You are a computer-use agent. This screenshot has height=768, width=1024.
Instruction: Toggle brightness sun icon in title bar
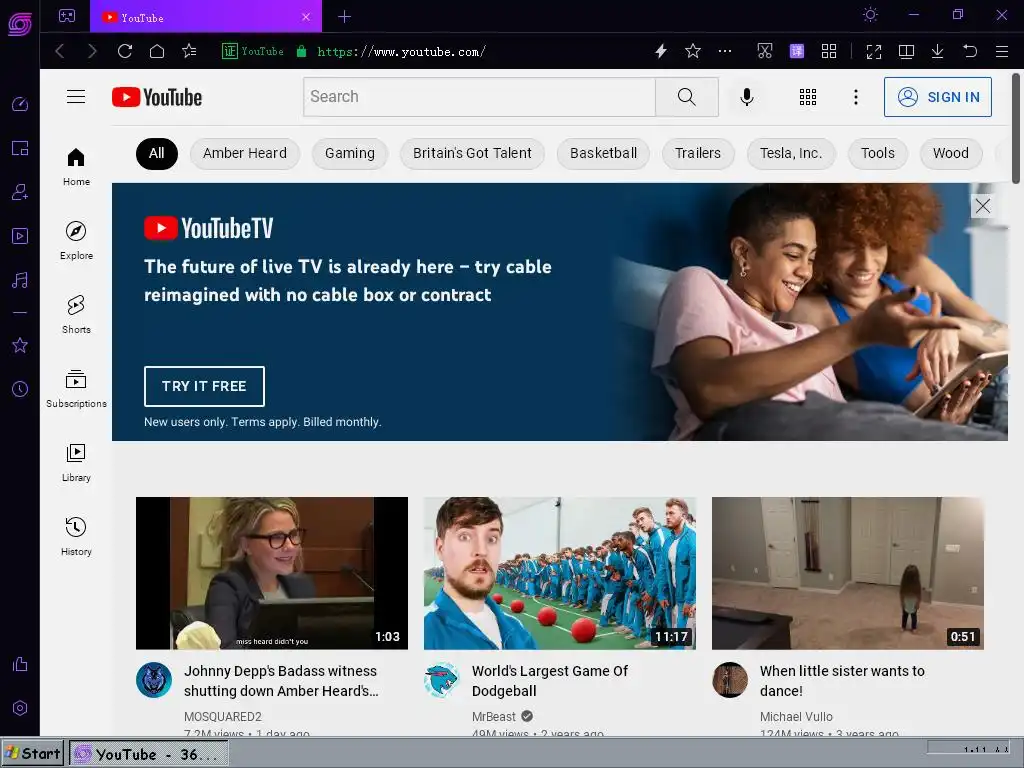[x=870, y=14]
